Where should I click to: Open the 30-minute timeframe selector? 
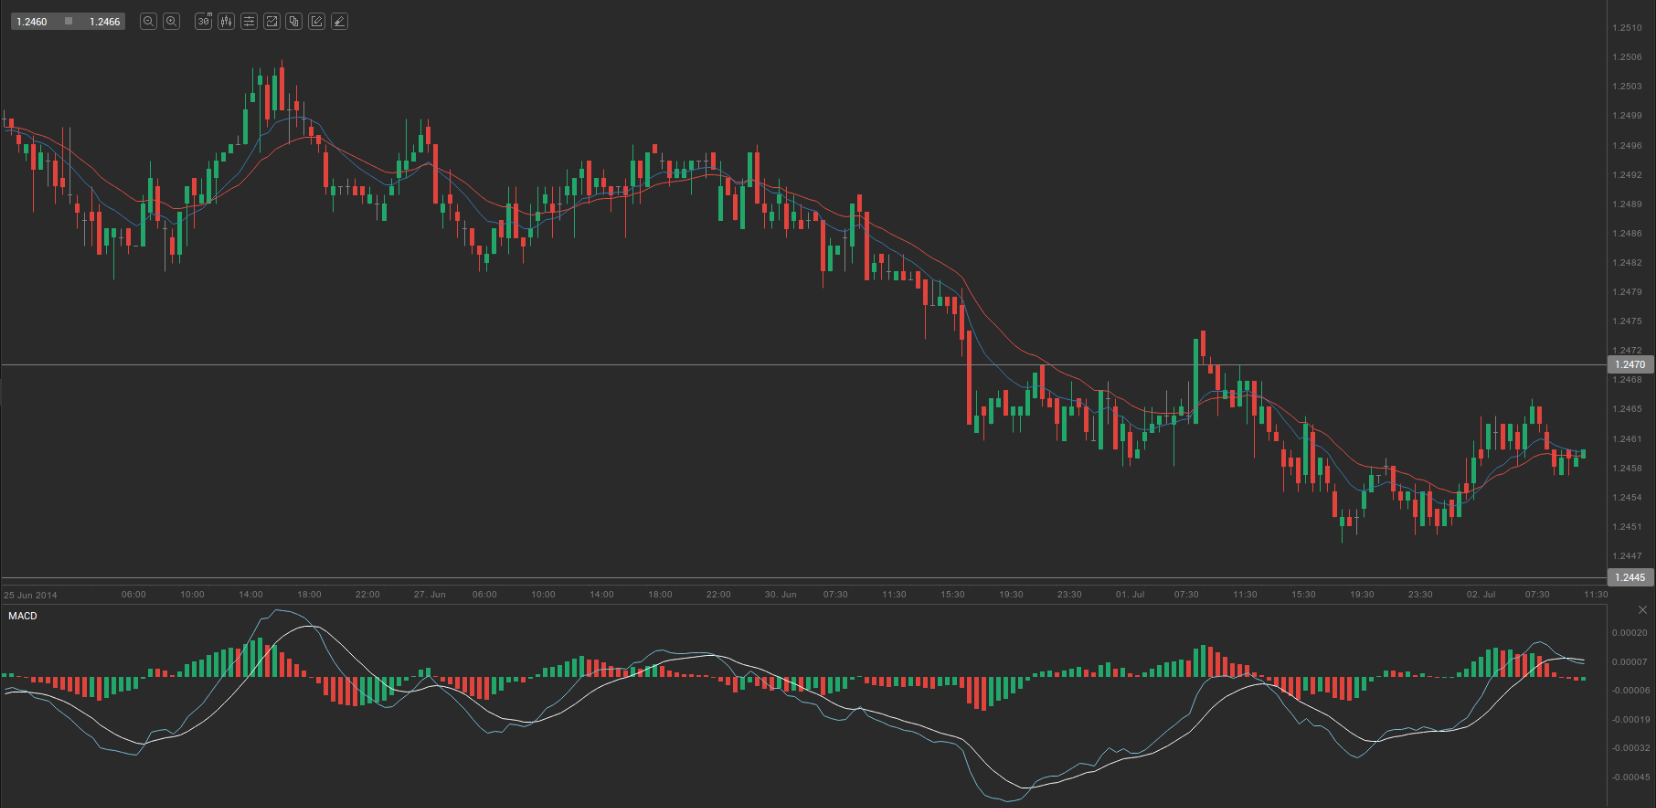(x=203, y=21)
